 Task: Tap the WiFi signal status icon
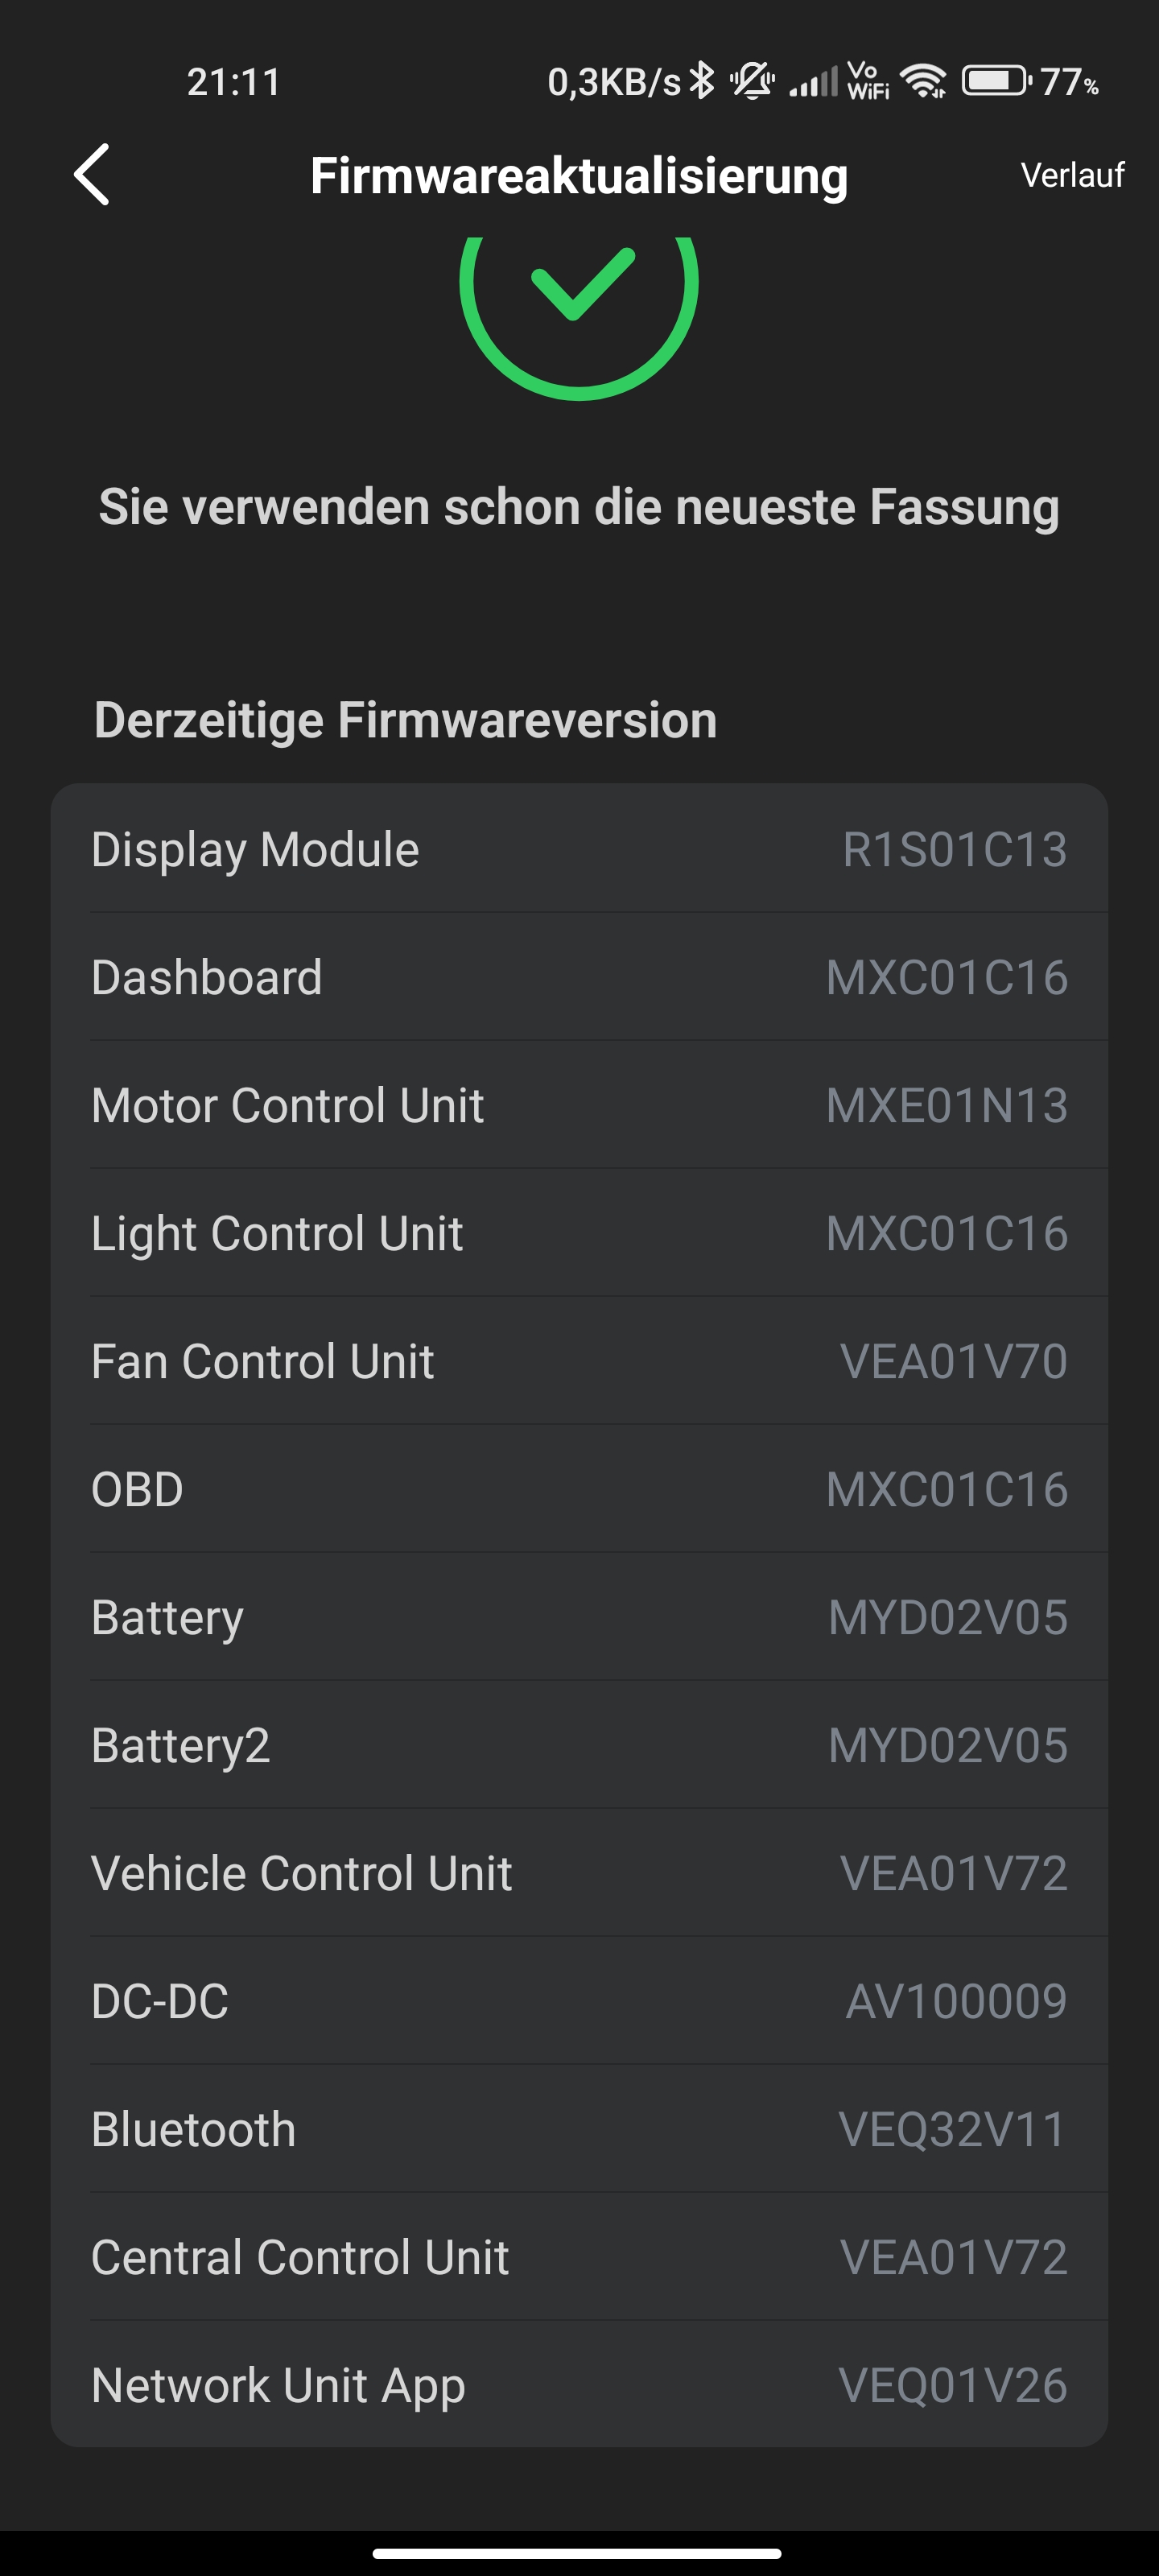click(924, 81)
